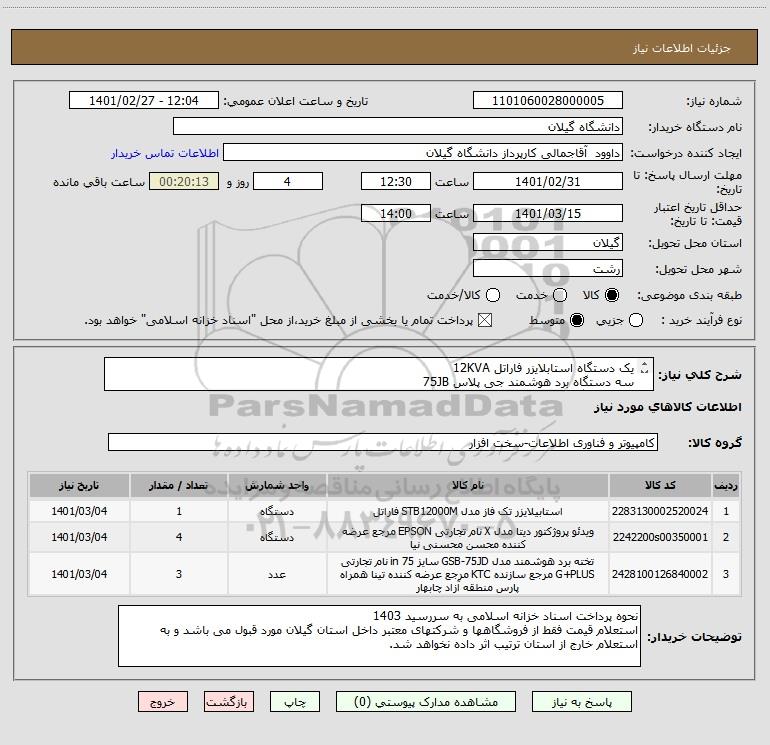Click the بازگشت back button
Screen dimensions: 770x745
(229, 701)
